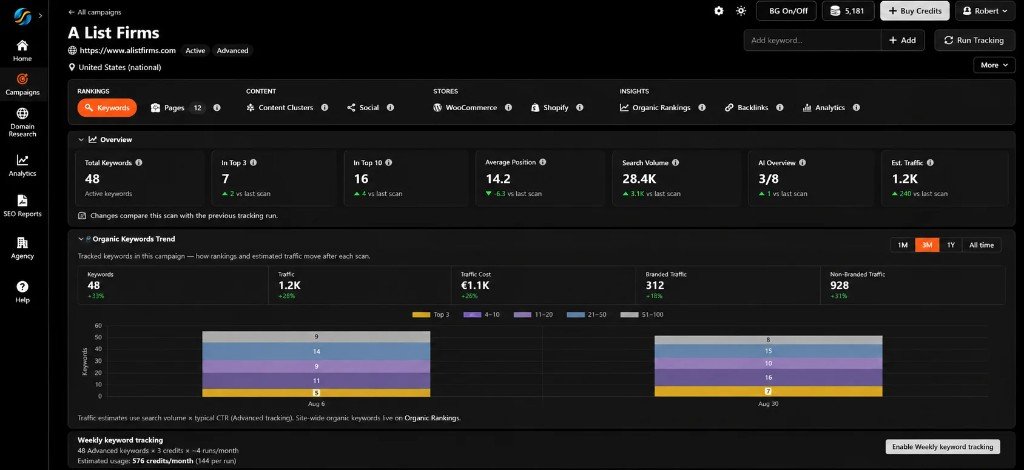Open Analytics in the left sidebar

pyautogui.click(x=22, y=165)
